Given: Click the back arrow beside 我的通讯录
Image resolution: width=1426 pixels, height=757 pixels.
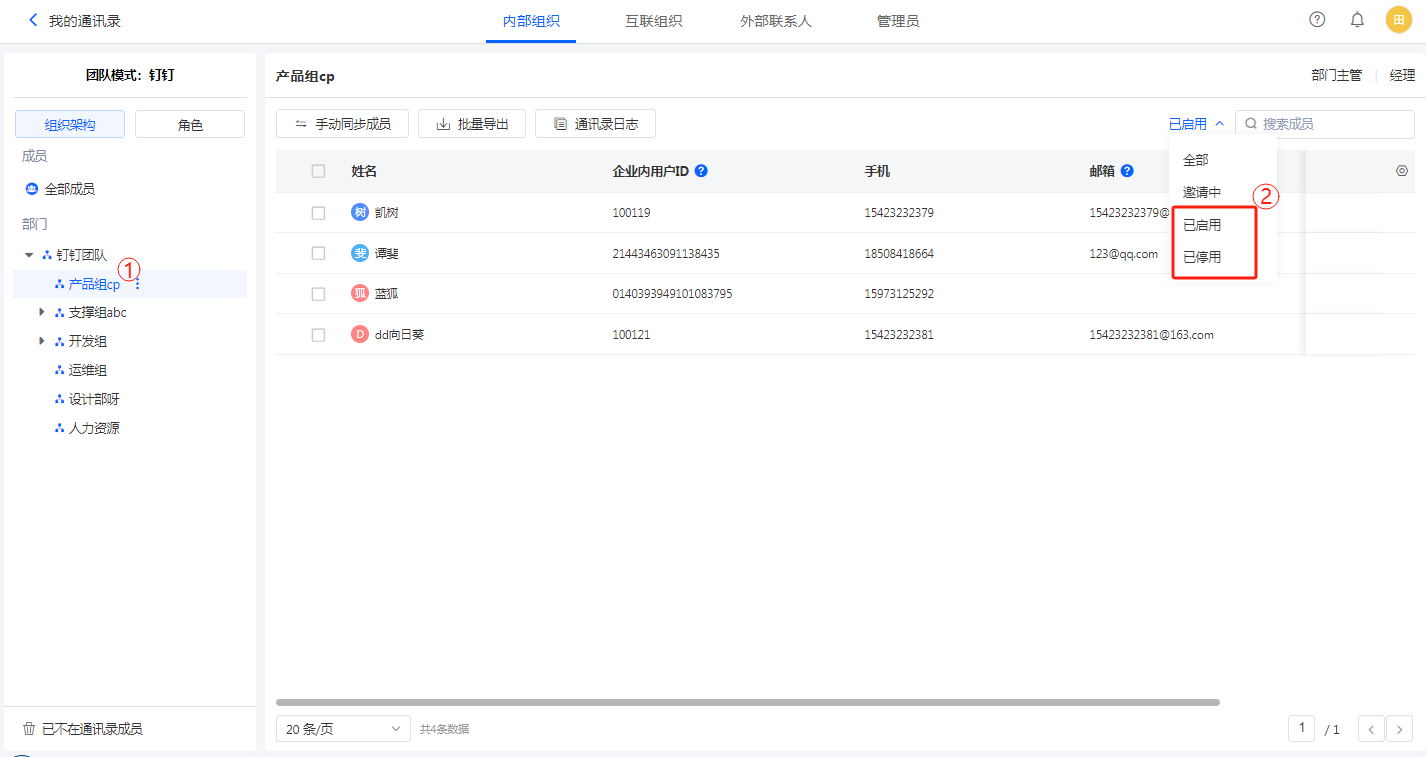Looking at the screenshot, I should [x=33, y=20].
